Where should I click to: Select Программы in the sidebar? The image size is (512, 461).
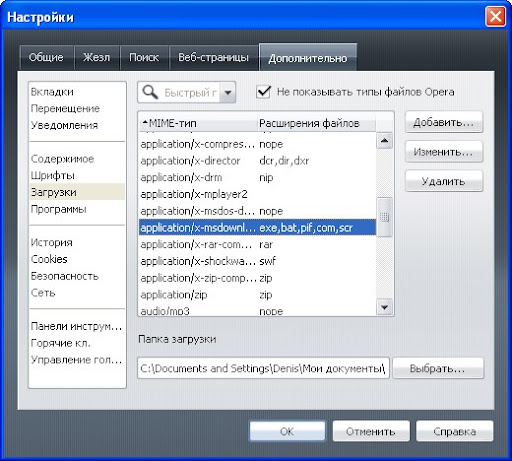tap(77, 209)
